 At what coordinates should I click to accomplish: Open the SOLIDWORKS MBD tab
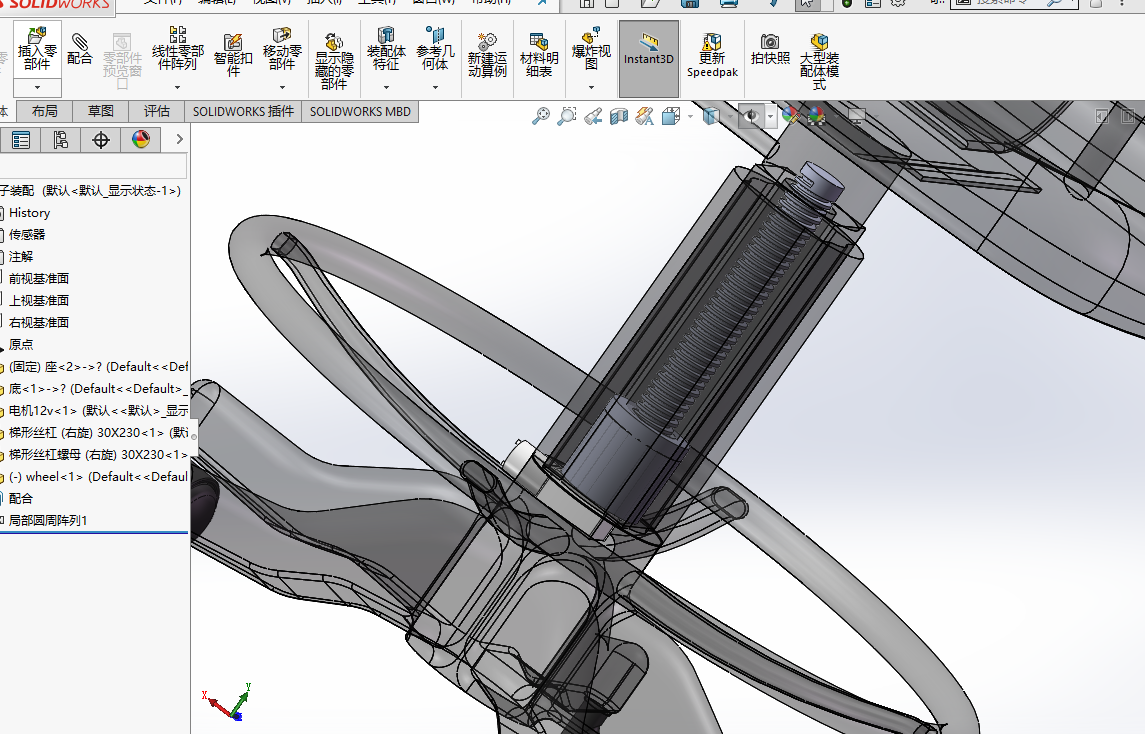click(x=360, y=112)
